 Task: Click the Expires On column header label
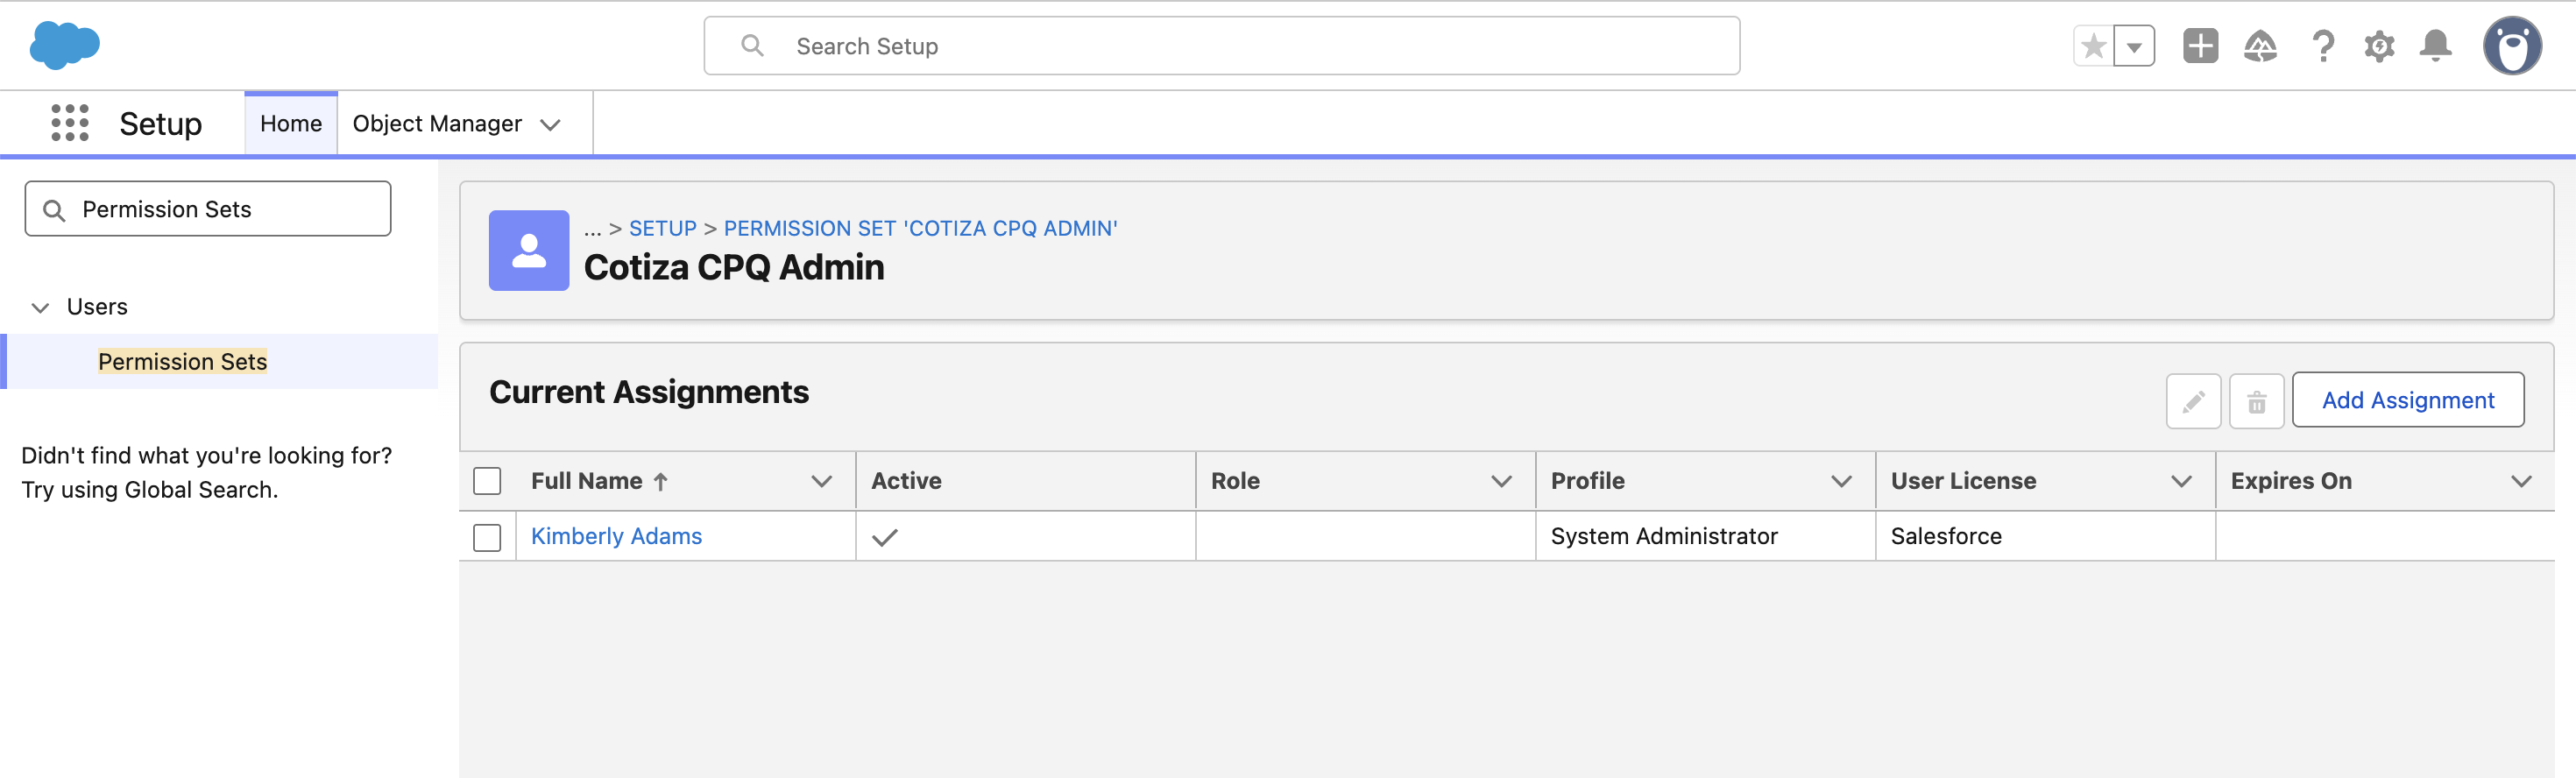pyautogui.click(x=2291, y=481)
